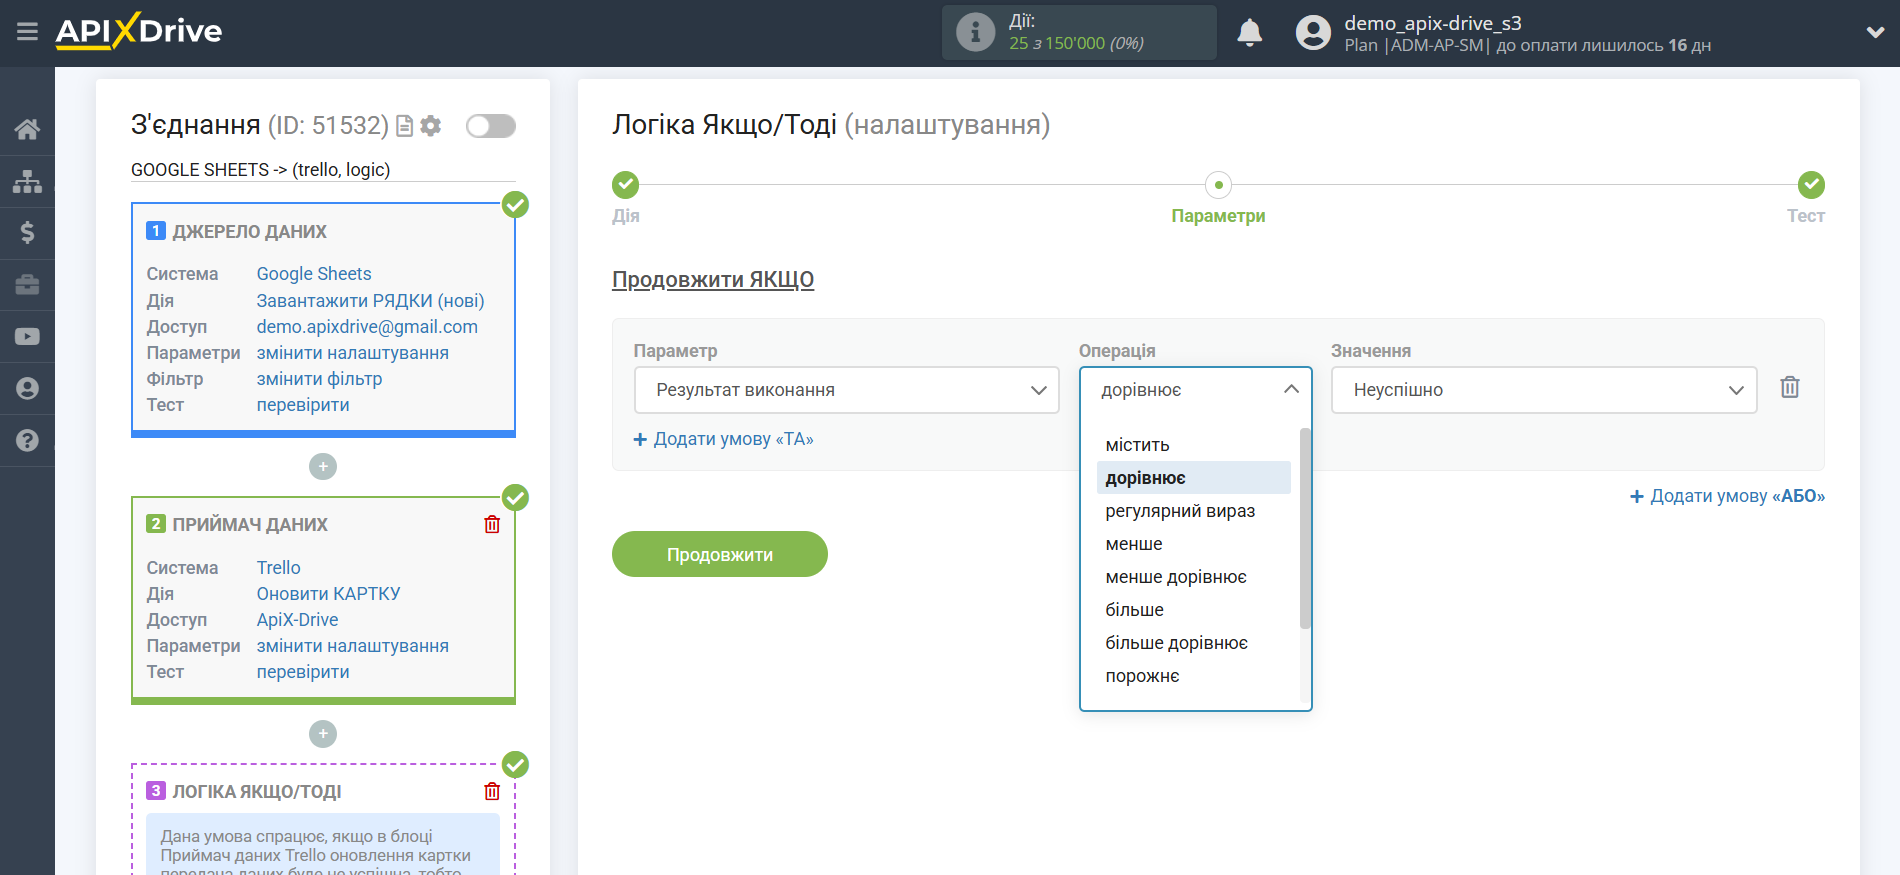This screenshot has width=1900, height=875.
Task: Choose більше option
Action: 1193,610
